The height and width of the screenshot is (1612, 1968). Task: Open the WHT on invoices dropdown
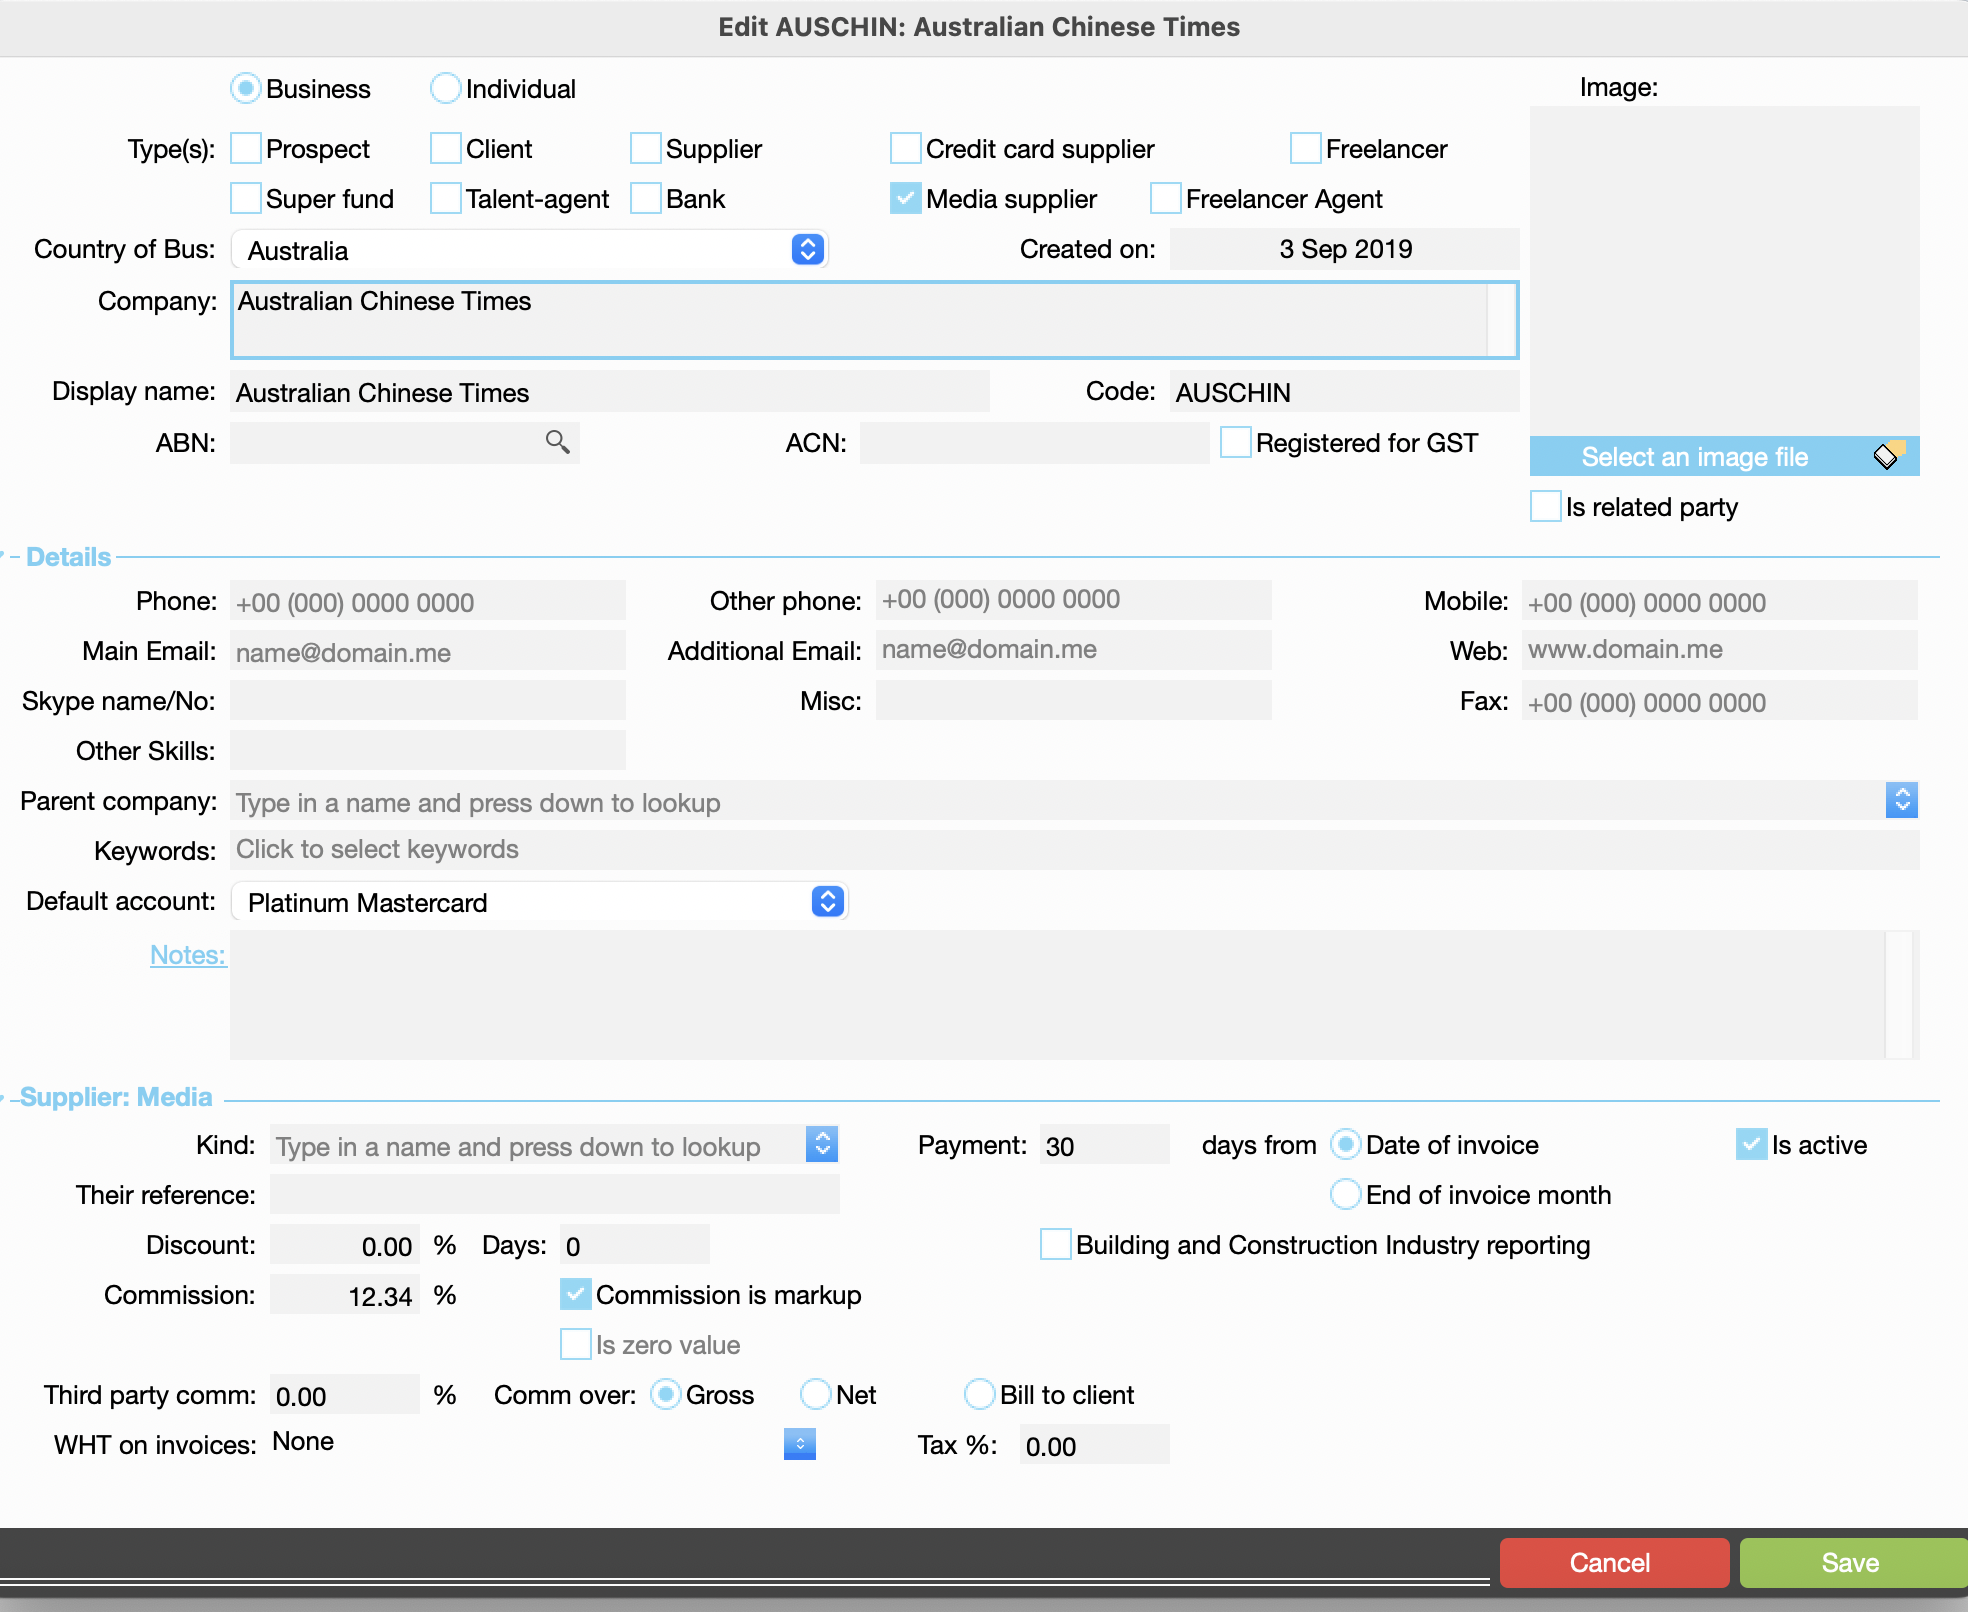pos(800,1444)
